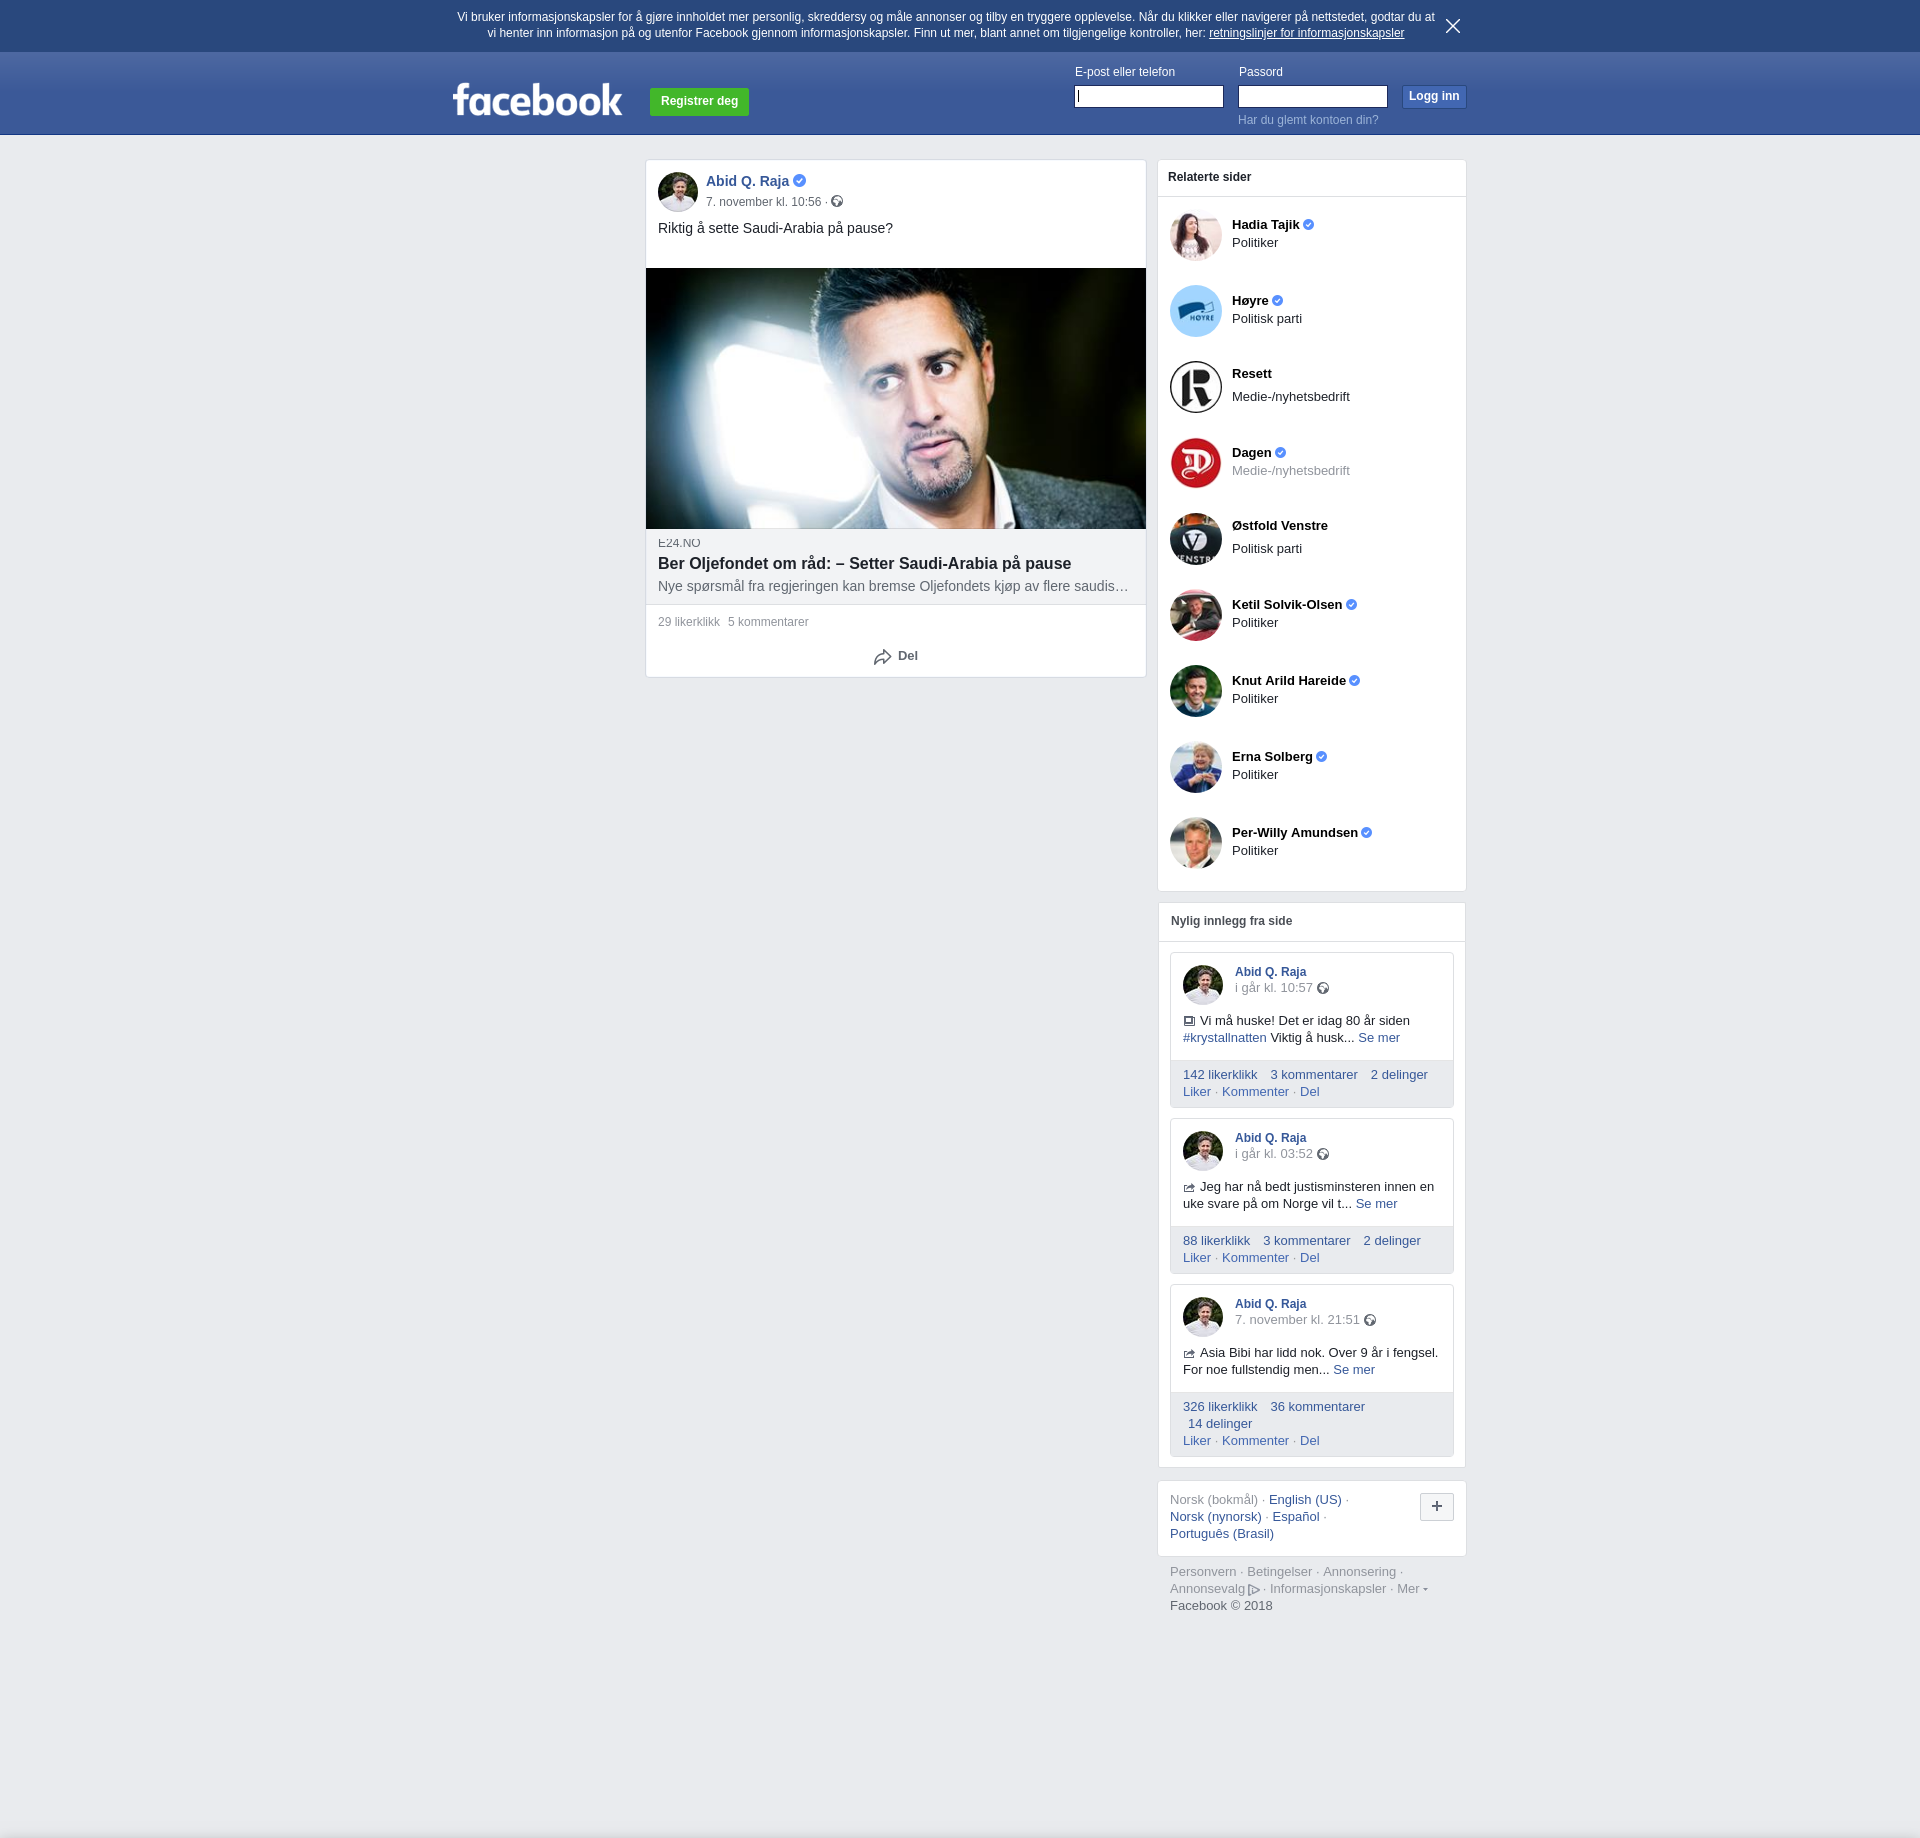
Task: Click '142 likerklikk' link
Action: point(1220,1075)
